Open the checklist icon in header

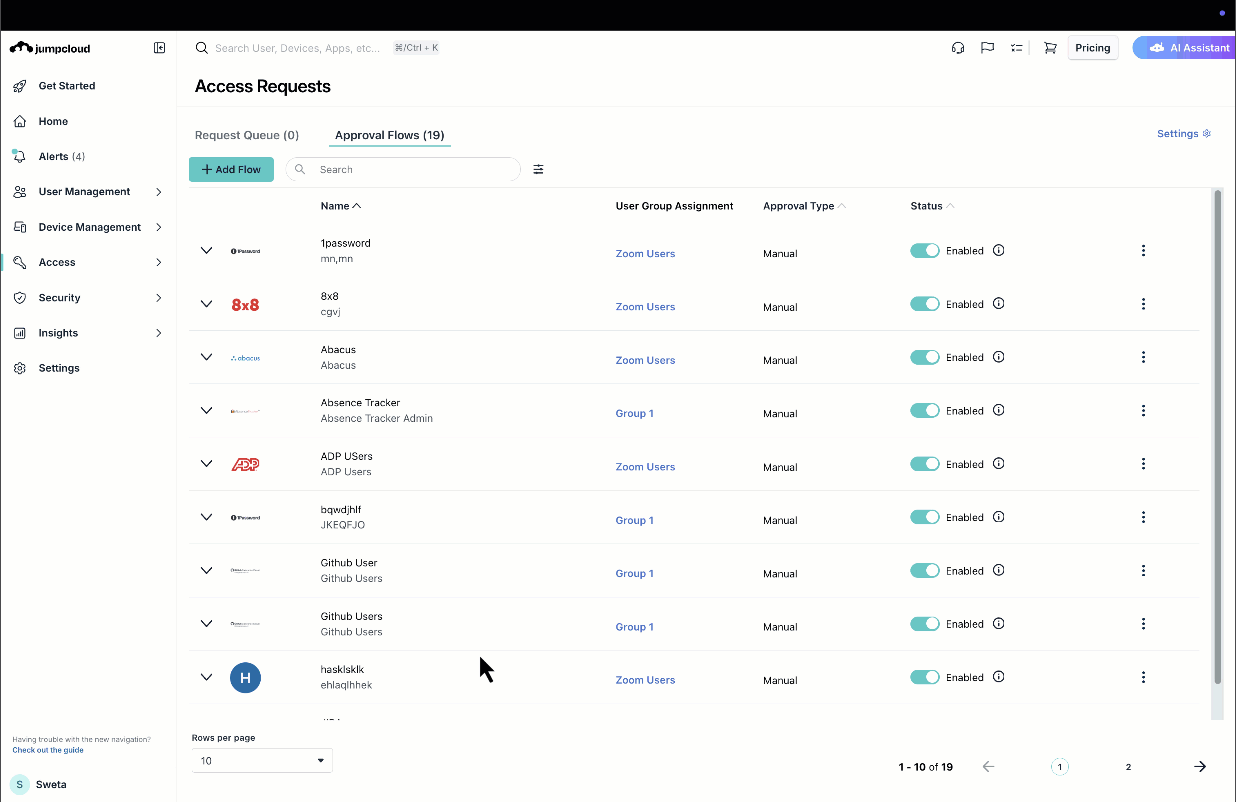point(1017,48)
